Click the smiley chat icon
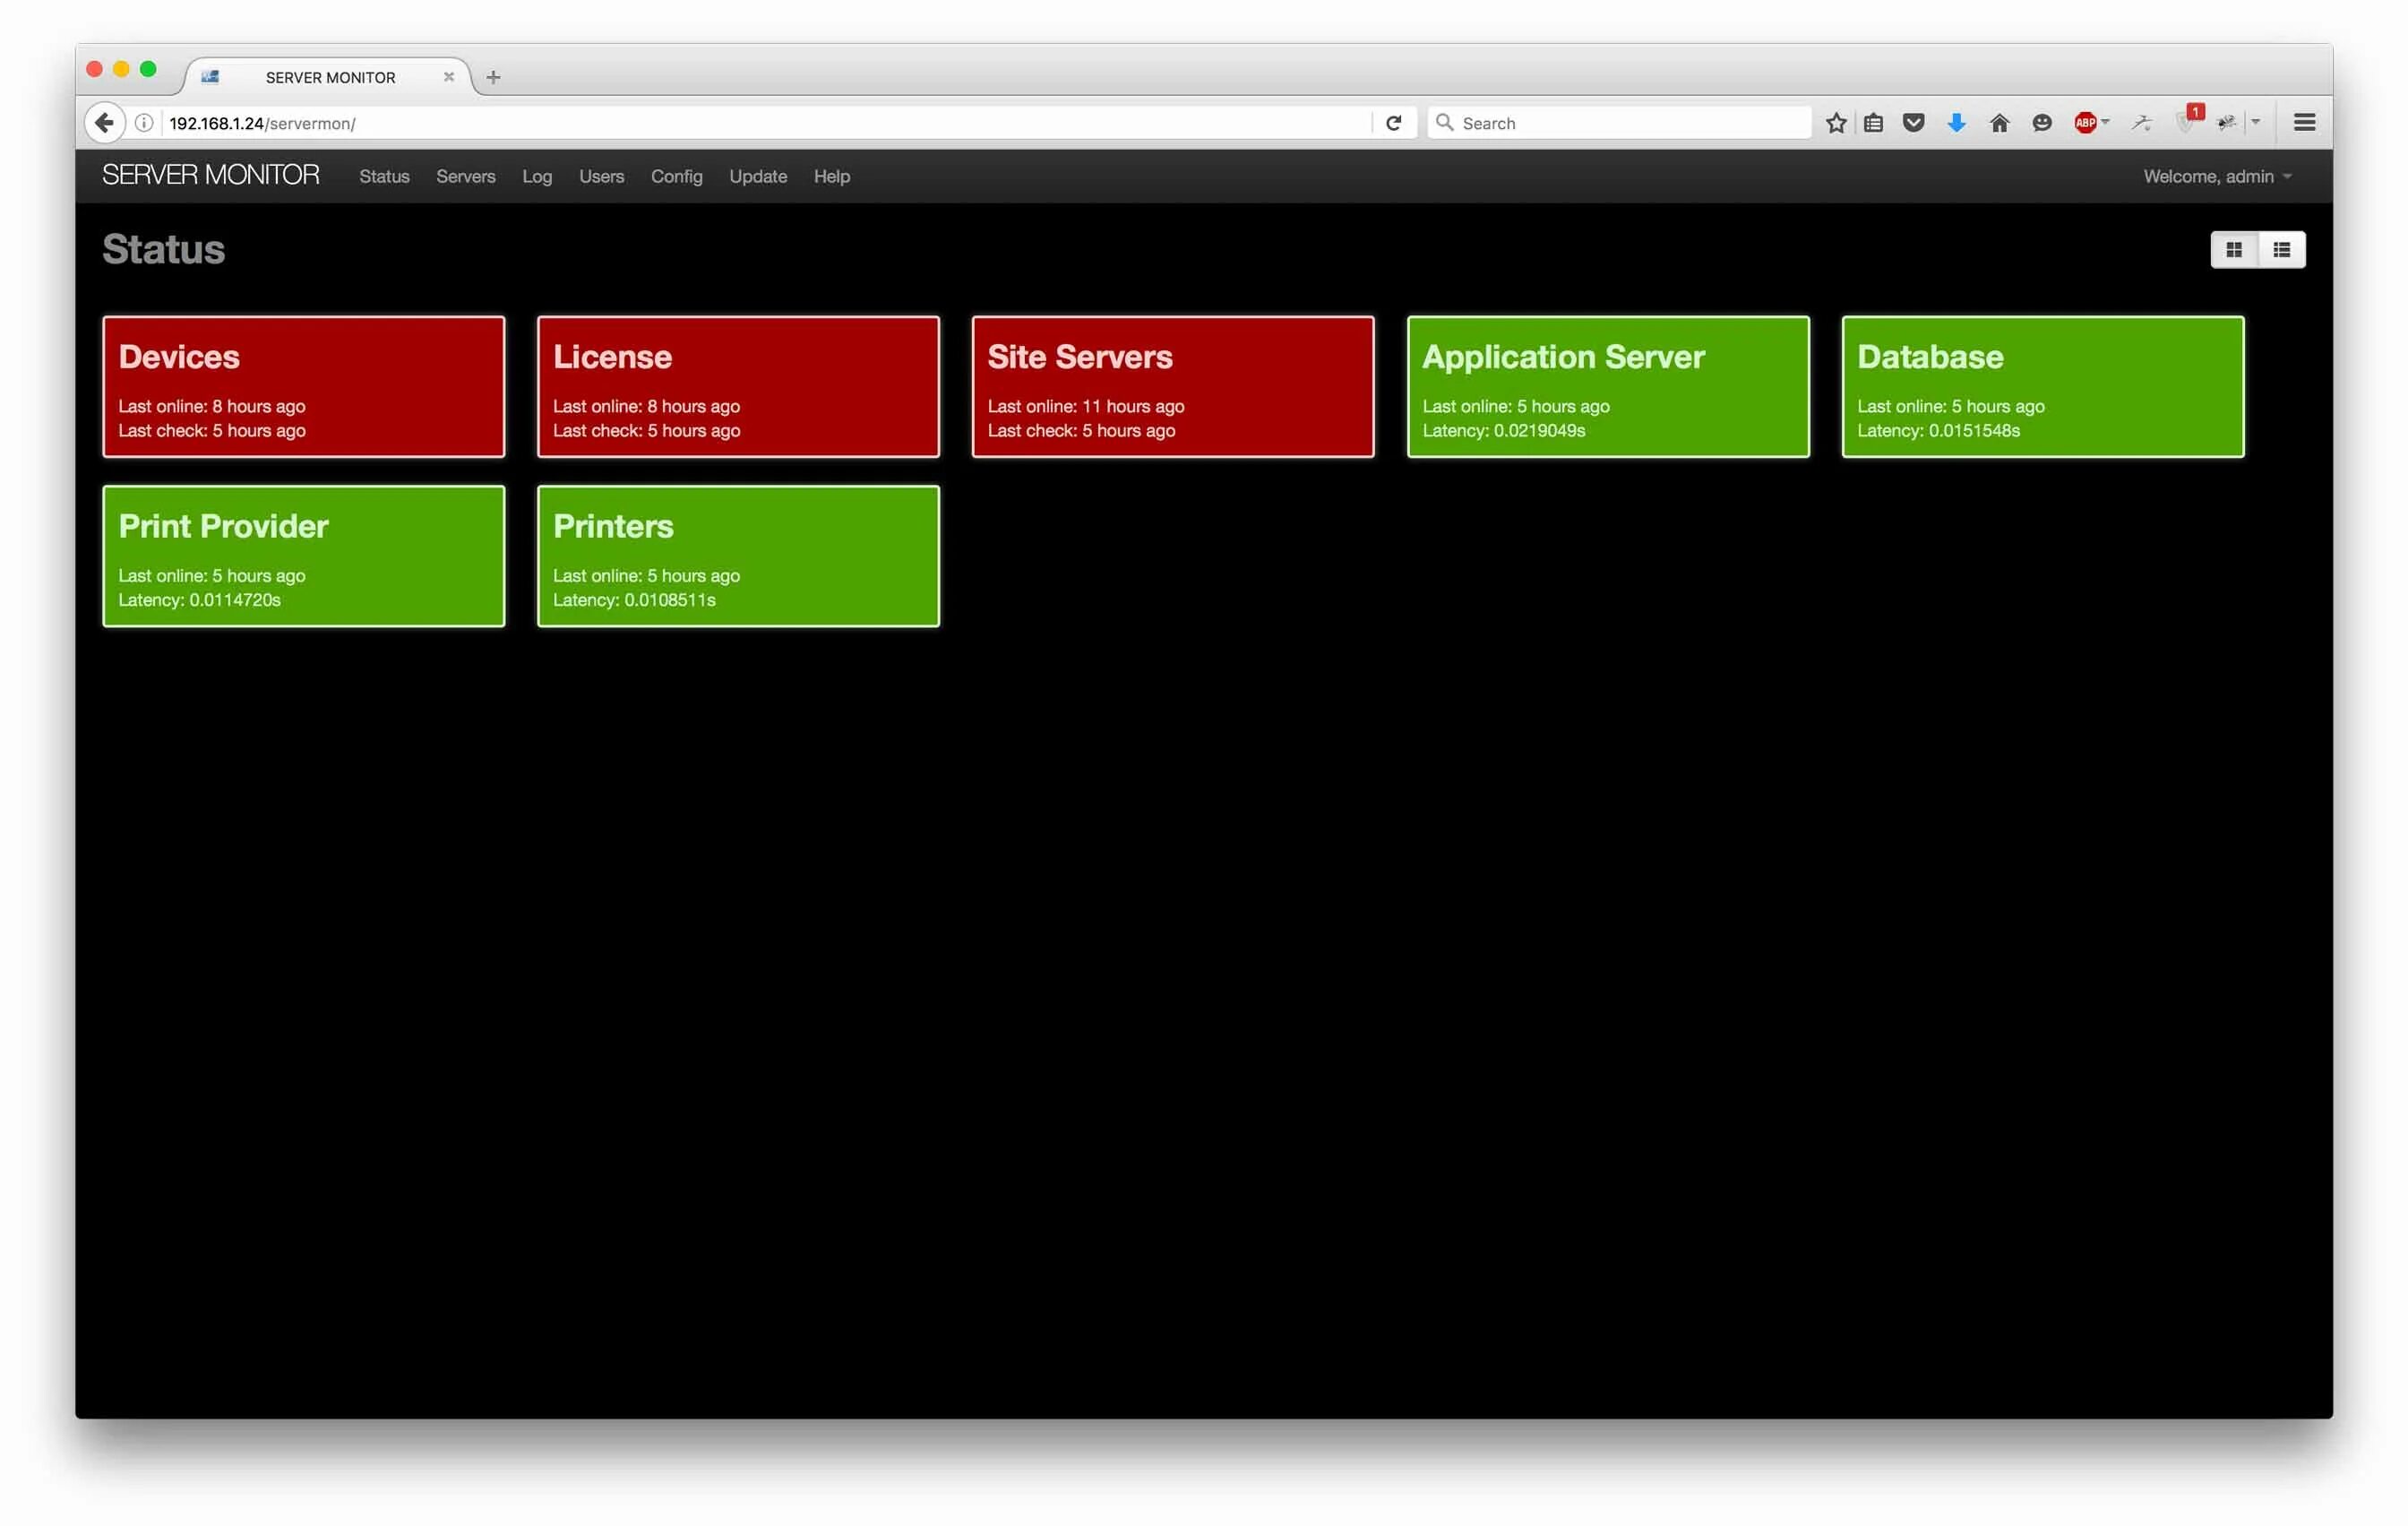The height and width of the screenshot is (1526, 2408). pyautogui.click(x=2042, y=123)
